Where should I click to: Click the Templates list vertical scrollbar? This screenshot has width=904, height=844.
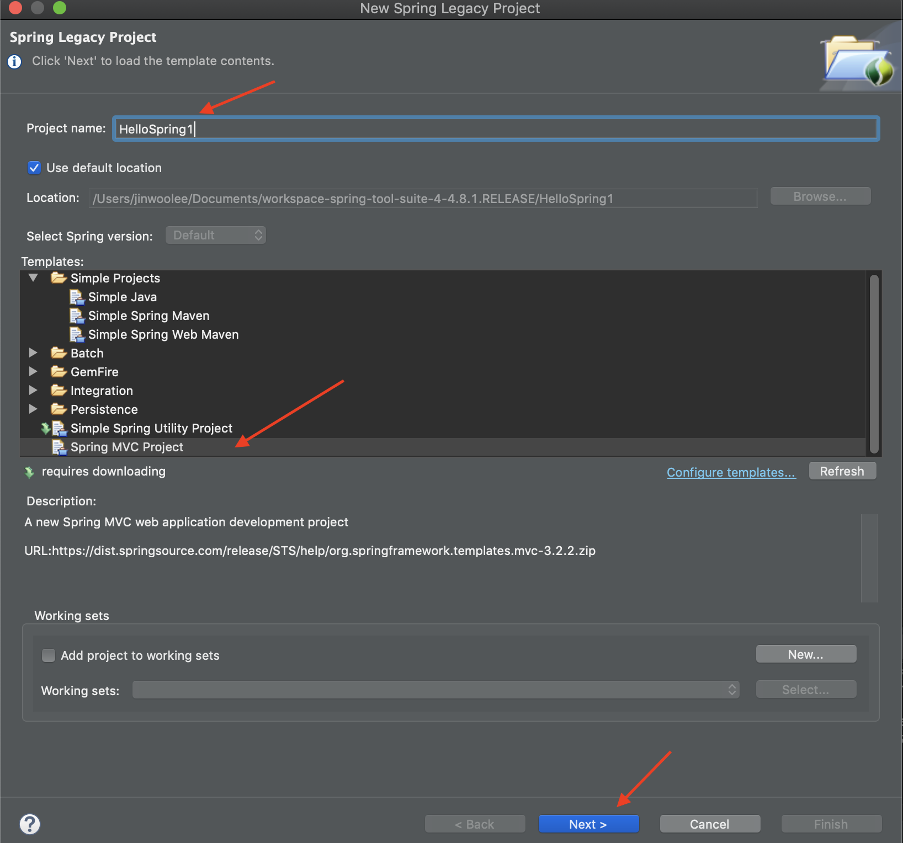point(874,364)
